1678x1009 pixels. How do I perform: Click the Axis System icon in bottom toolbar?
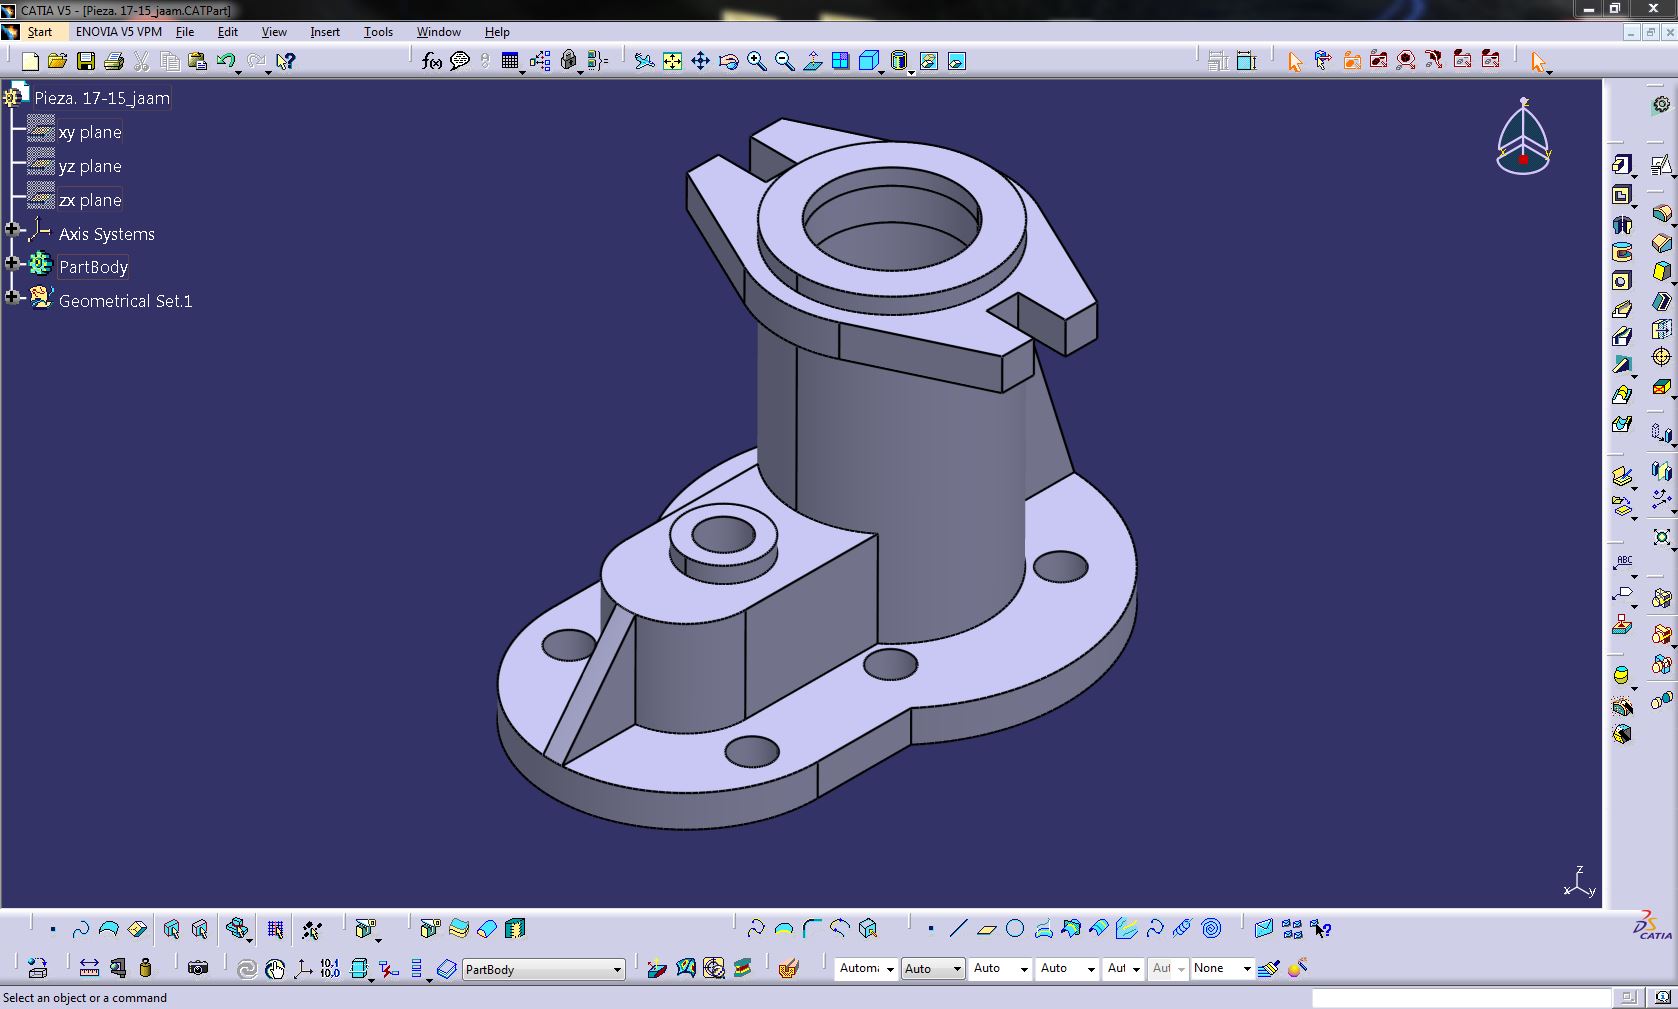click(303, 967)
